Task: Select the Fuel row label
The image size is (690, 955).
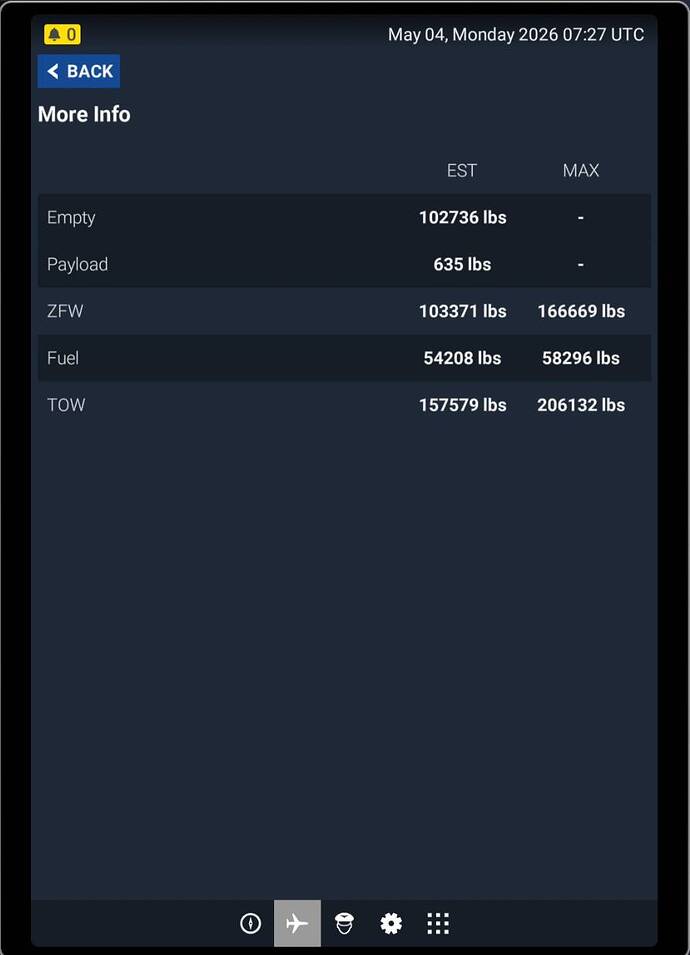Action: pyautogui.click(x=63, y=358)
